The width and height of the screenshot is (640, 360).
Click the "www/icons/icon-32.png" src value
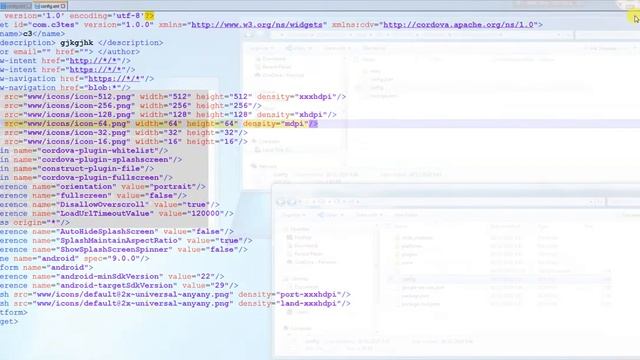77,133
